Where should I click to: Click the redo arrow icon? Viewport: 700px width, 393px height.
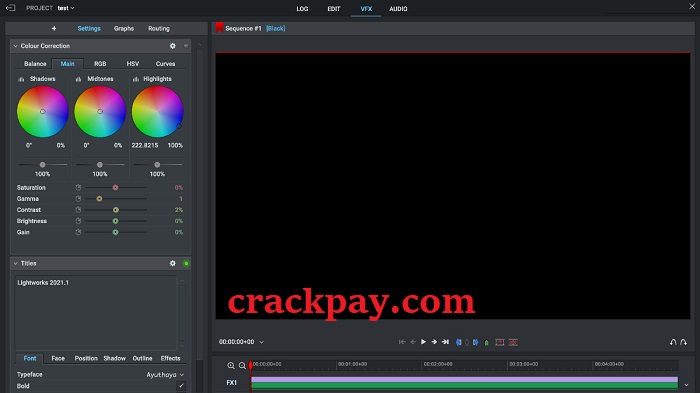click(x=683, y=342)
